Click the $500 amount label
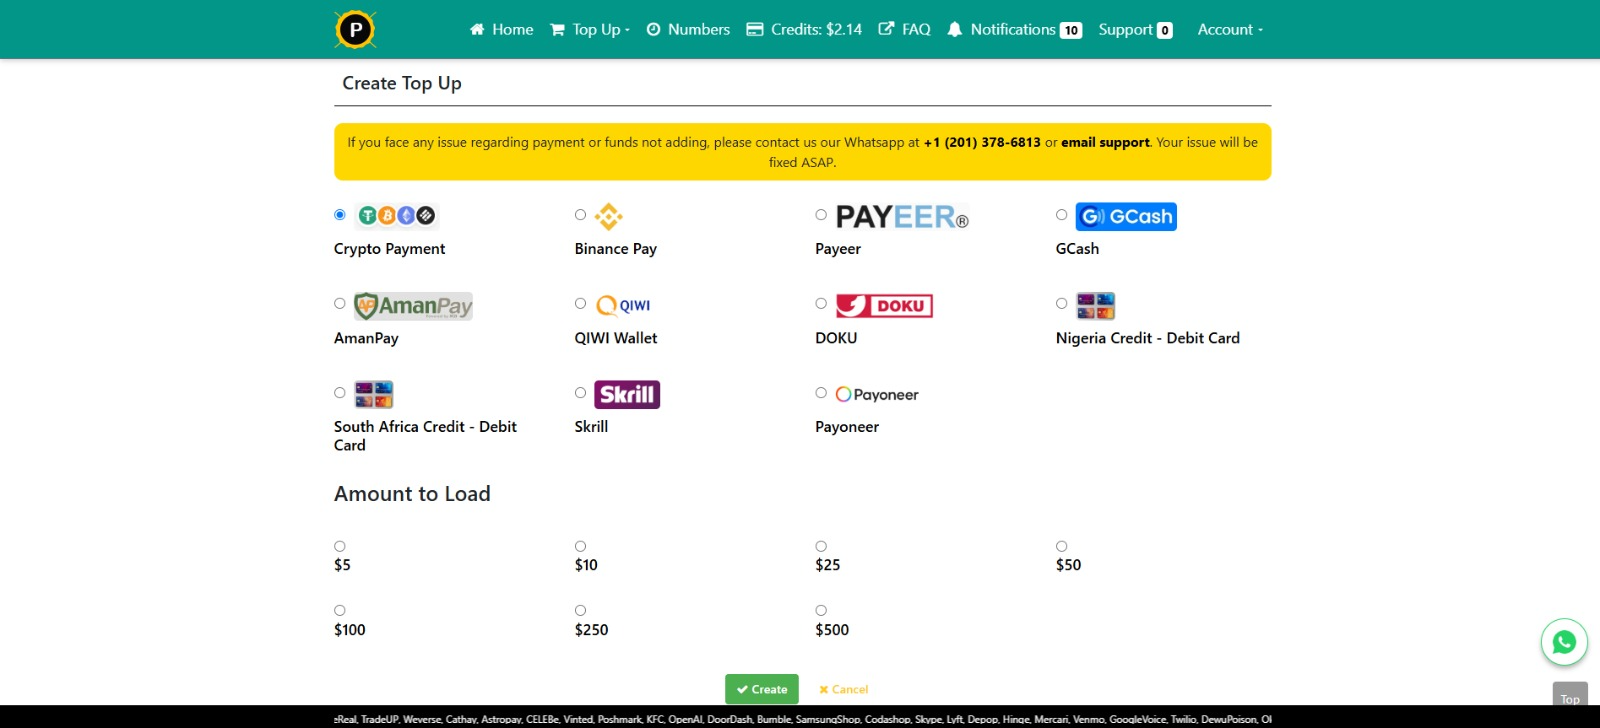The height and width of the screenshot is (728, 1600). point(832,630)
